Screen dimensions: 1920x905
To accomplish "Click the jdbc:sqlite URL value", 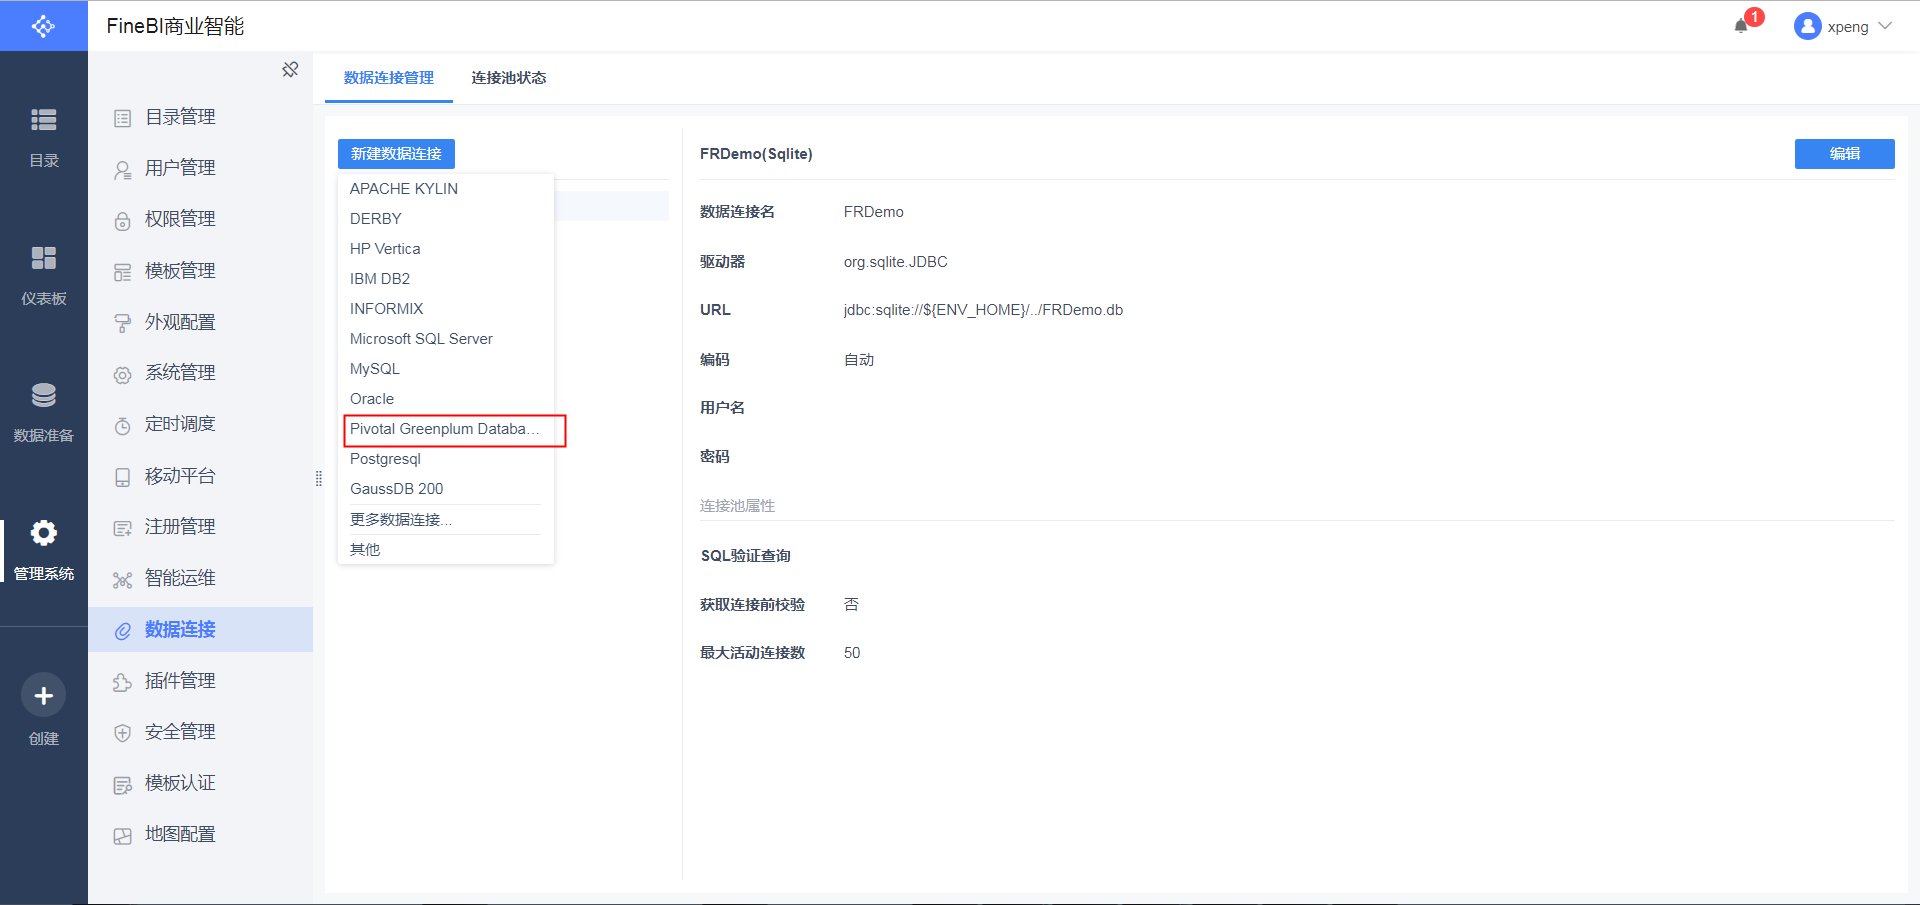I will [x=983, y=310].
